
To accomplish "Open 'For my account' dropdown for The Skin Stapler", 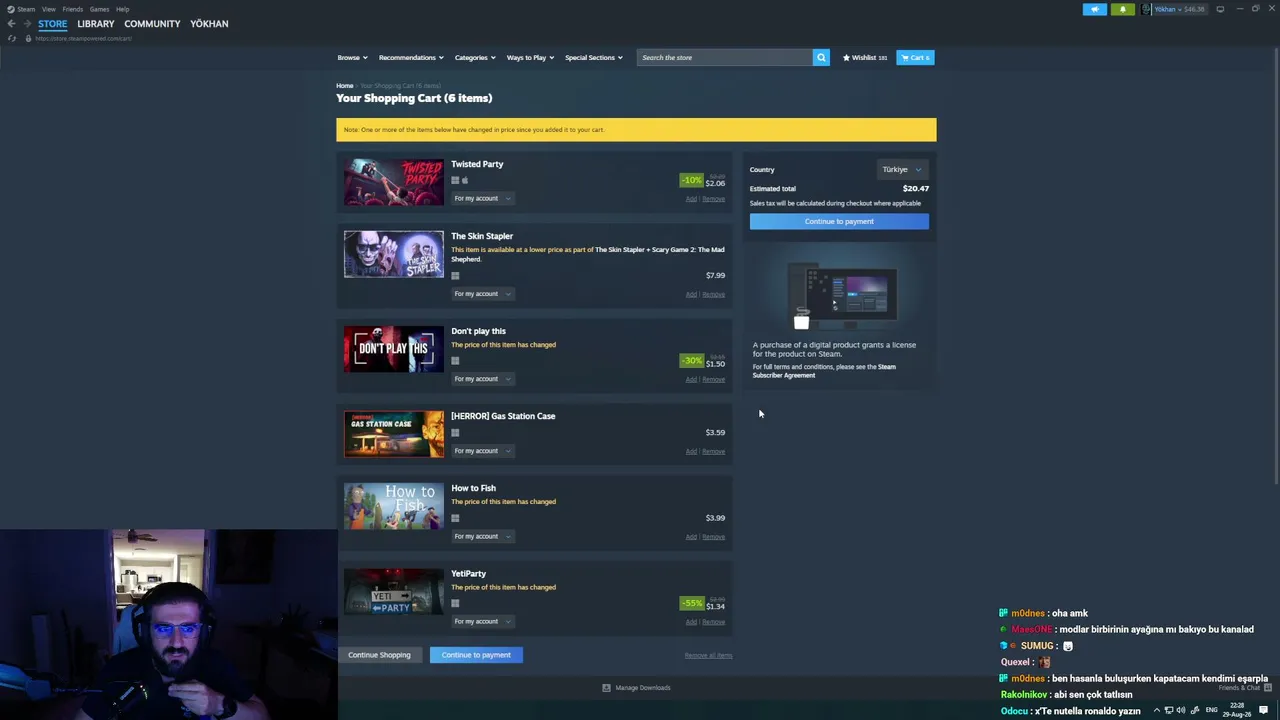I will coord(483,294).
